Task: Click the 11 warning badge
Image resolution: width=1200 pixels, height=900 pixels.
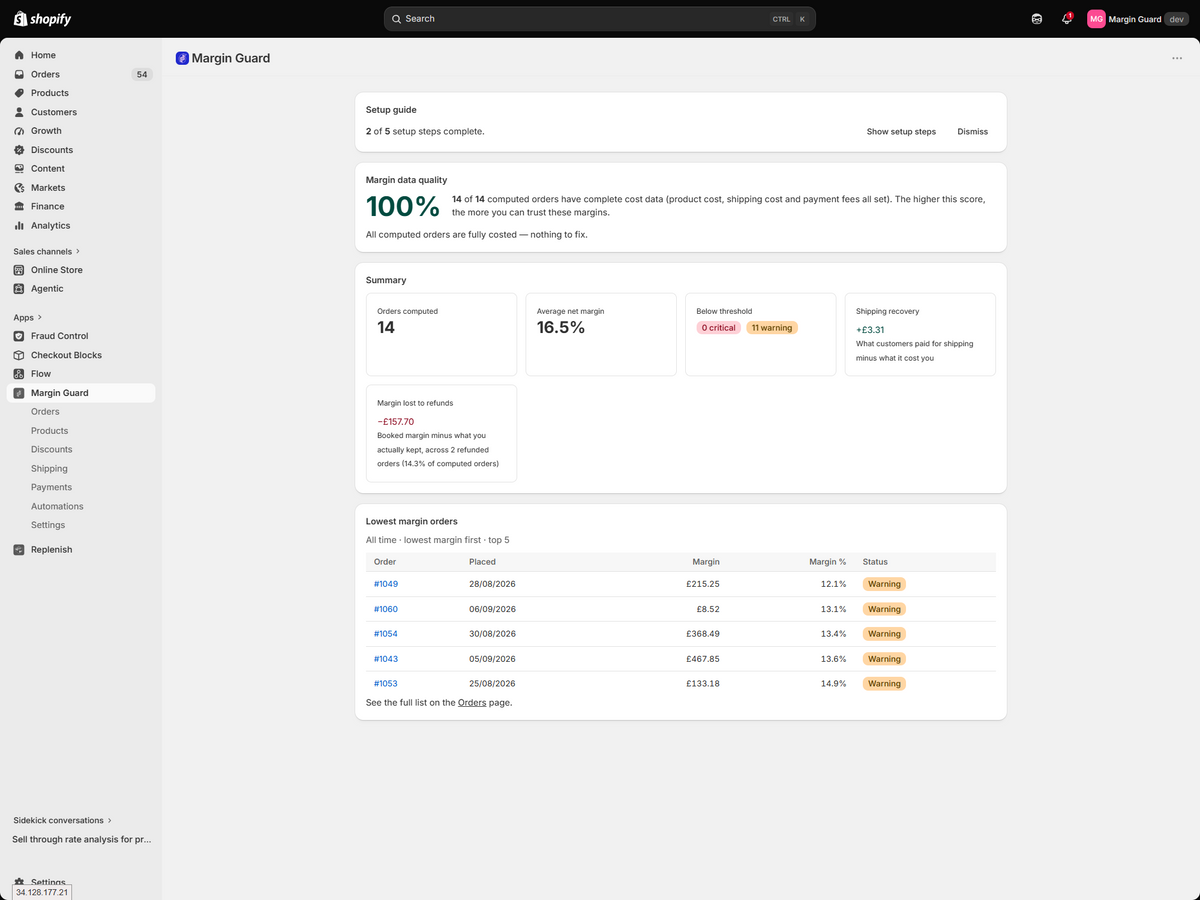Action: 772,328
